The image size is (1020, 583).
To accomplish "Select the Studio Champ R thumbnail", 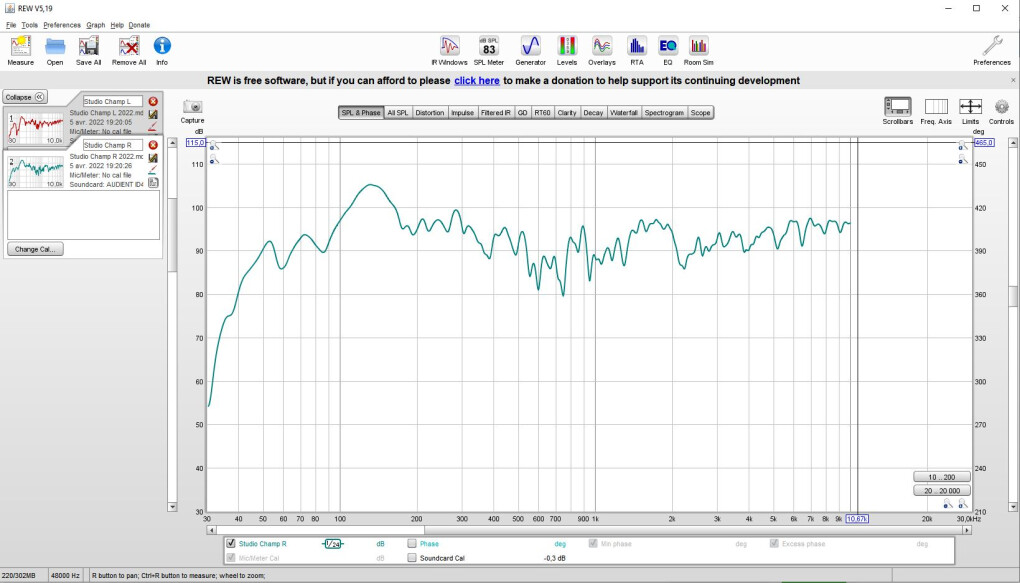I will [36, 172].
